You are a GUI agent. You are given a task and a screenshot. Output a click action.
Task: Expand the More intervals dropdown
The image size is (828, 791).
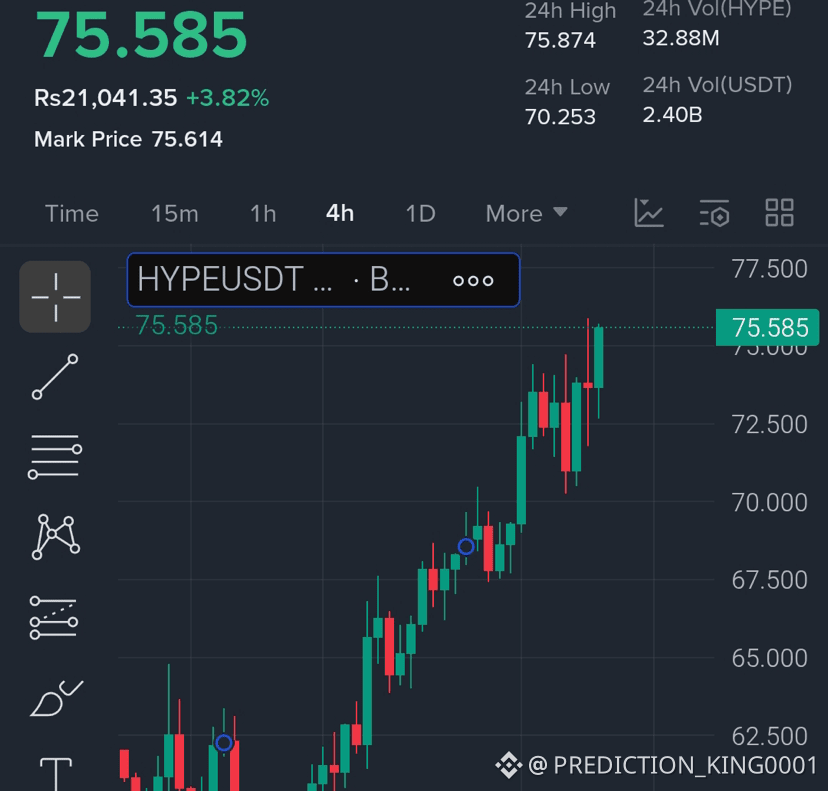pyautogui.click(x=526, y=214)
